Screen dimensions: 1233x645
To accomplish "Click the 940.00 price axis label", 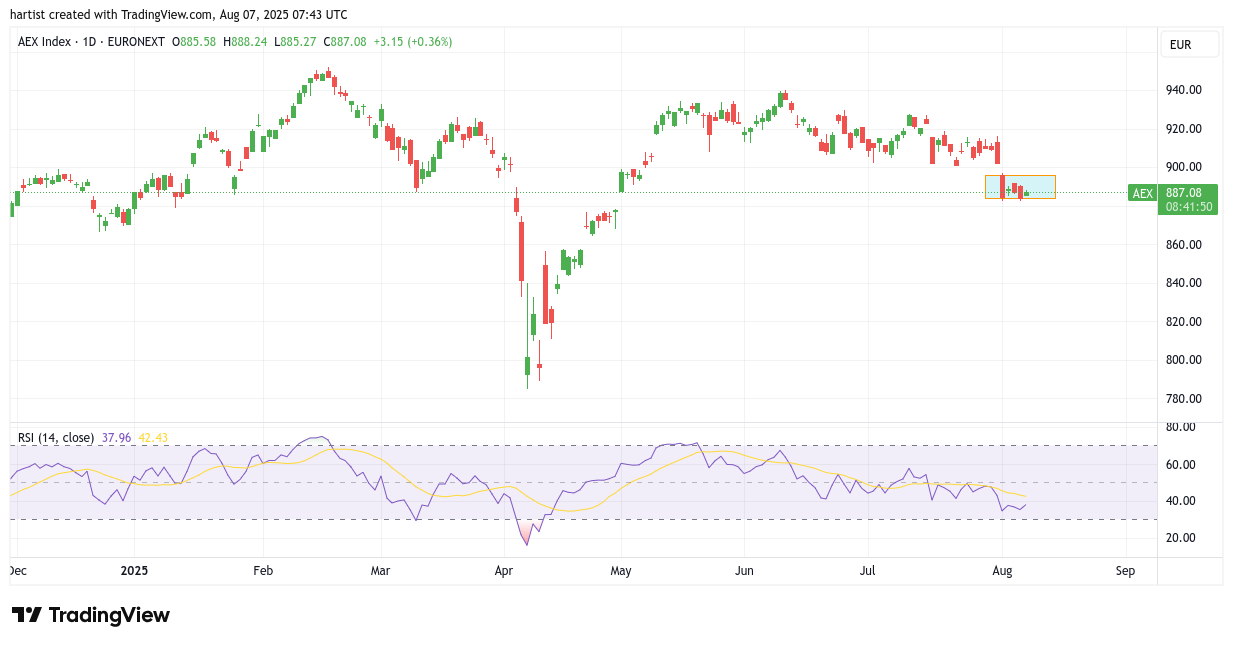I will (1184, 90).
